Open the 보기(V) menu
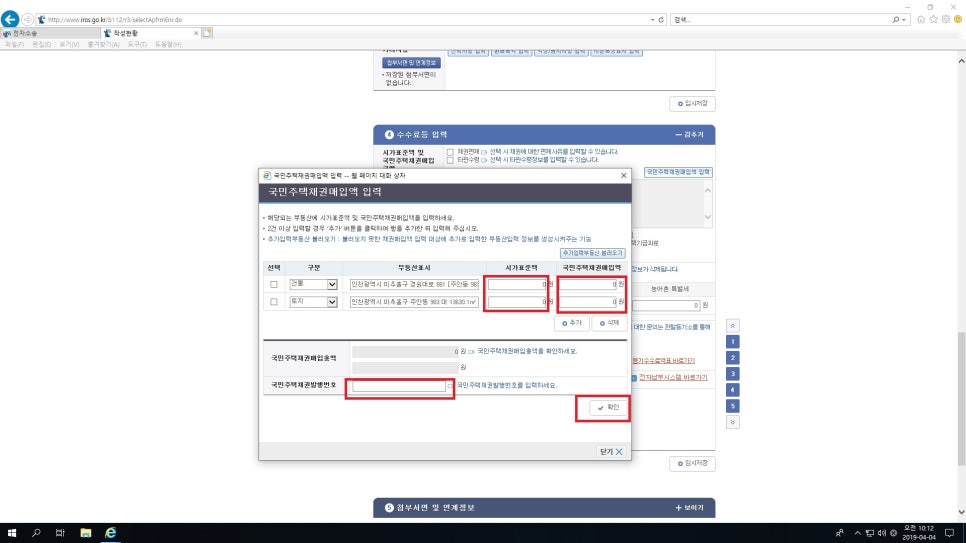The width and height of the screenshot is (966, 543). point(69,45)
